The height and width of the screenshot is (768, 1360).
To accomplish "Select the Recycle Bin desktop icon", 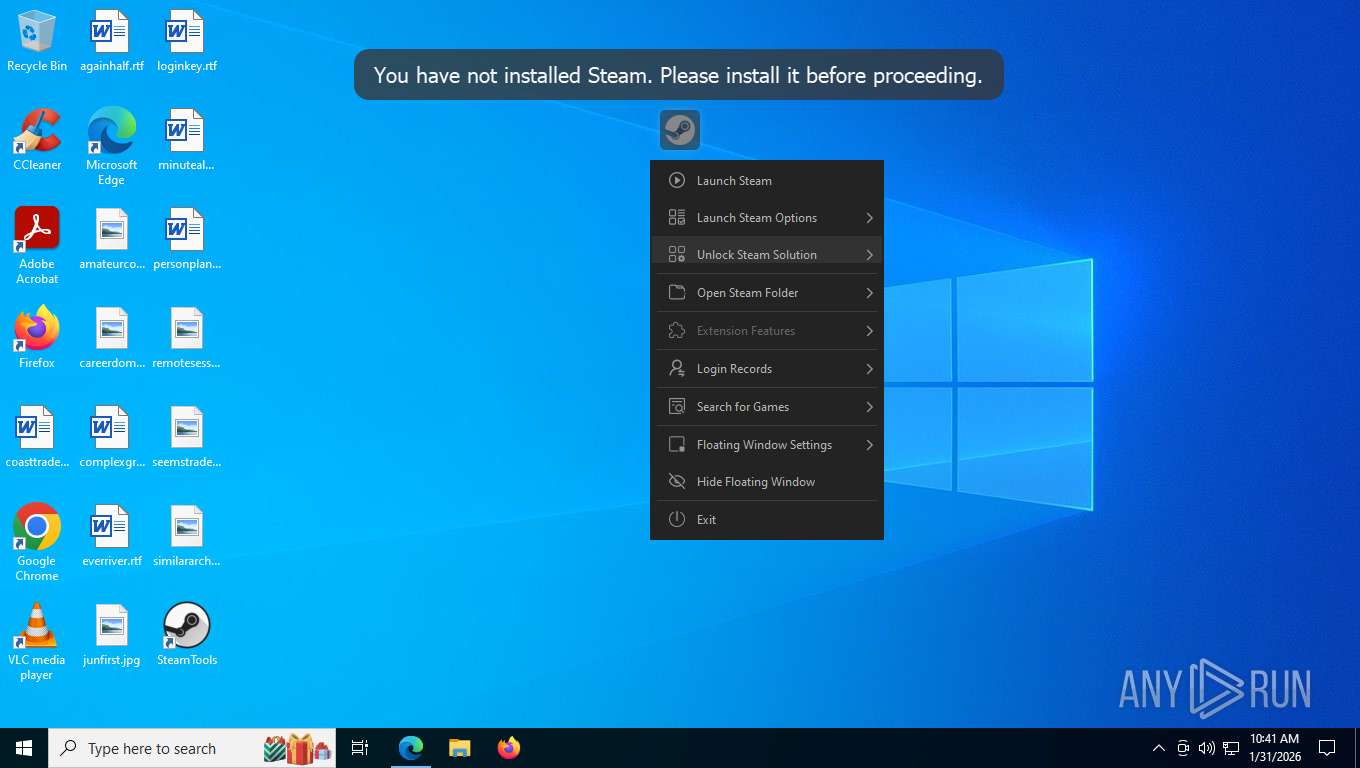I will [x=37, y=41].
